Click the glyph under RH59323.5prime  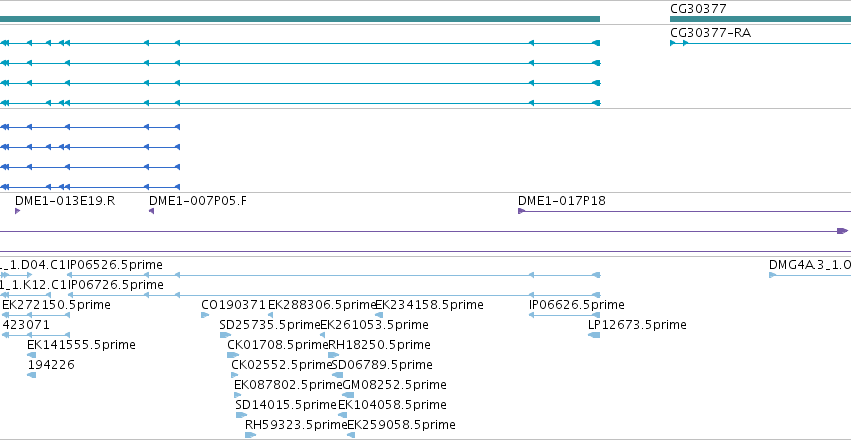pos(250,435)
